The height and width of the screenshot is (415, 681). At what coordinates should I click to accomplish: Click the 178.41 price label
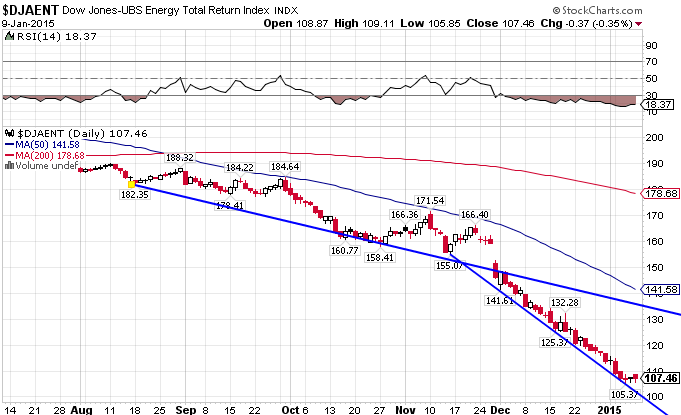tap(230, 206)
